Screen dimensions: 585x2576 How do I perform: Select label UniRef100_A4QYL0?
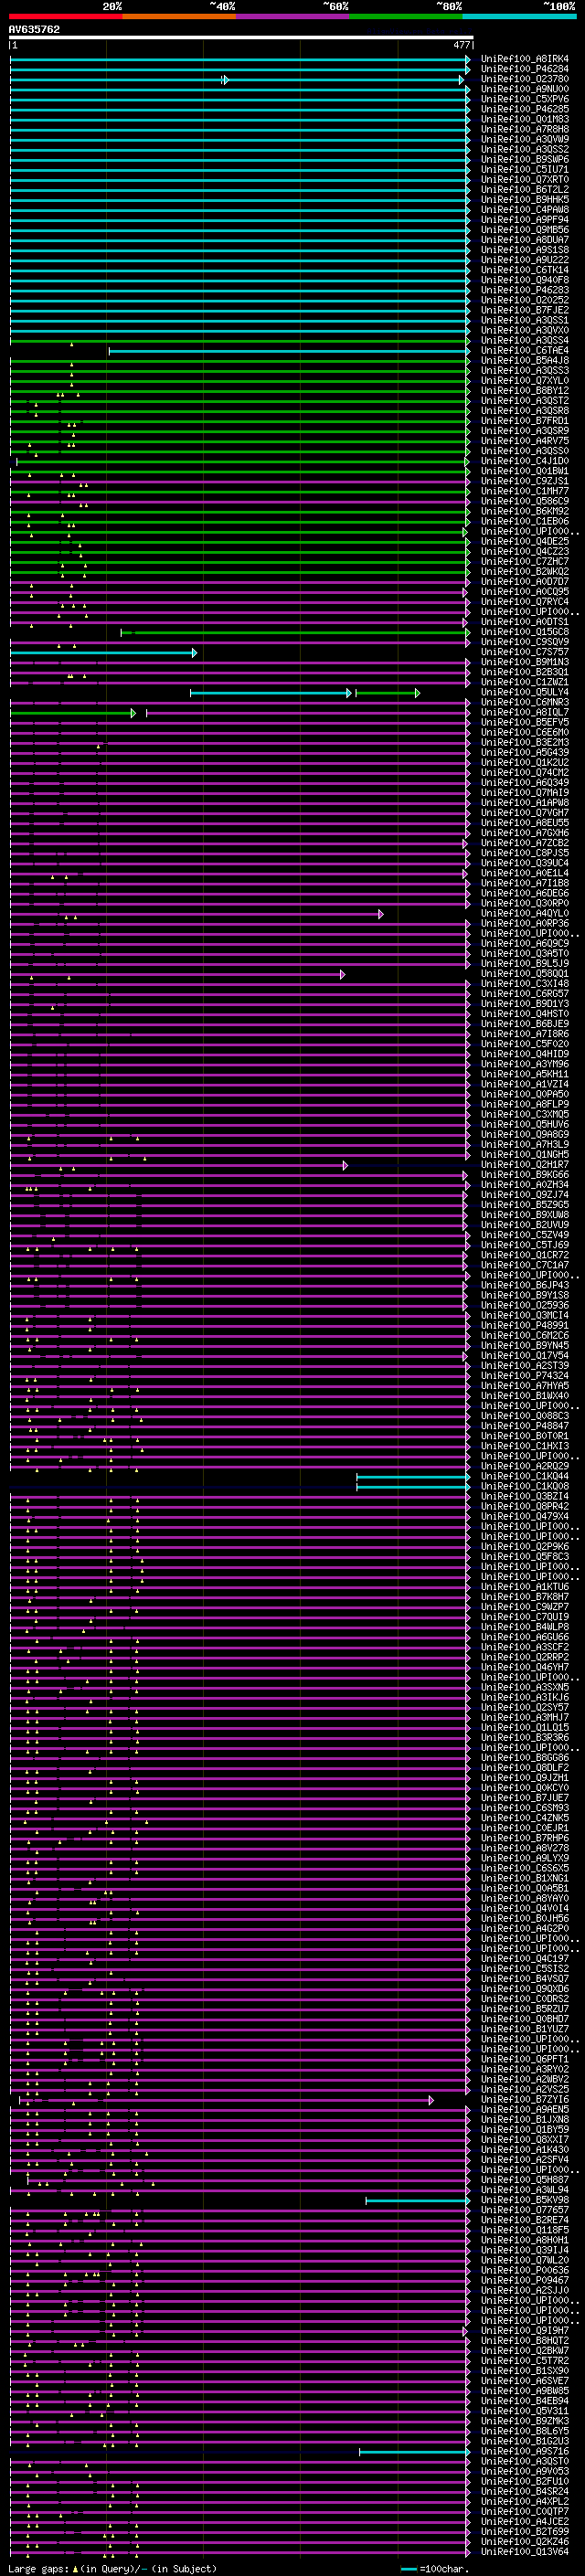pyautogui.click(x=525, y=913)
